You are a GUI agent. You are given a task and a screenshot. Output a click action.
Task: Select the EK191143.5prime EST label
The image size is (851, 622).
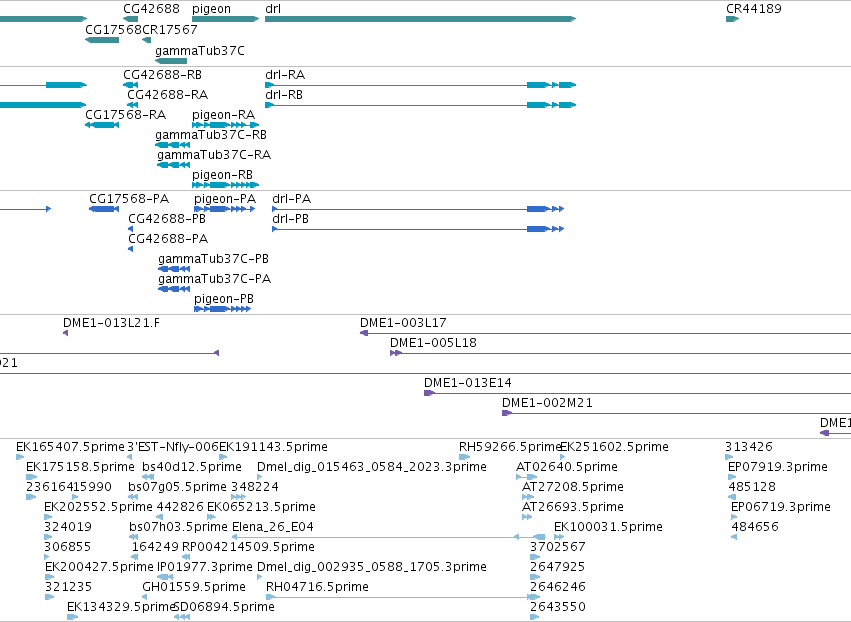point(273,447)
